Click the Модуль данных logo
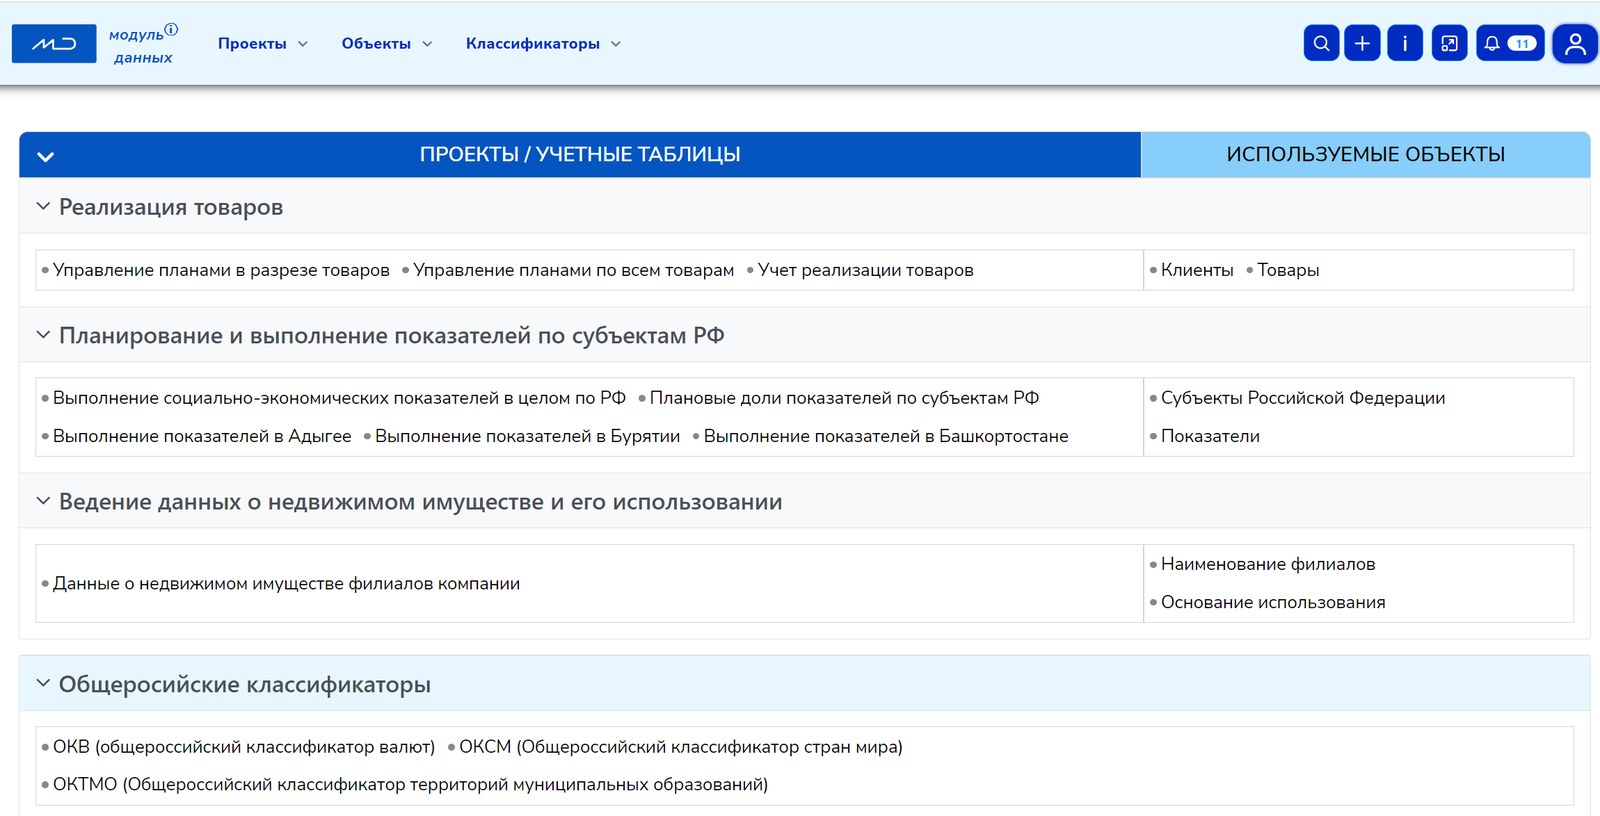Screen dimensions: 1600x816 click(x=54, y=44)
